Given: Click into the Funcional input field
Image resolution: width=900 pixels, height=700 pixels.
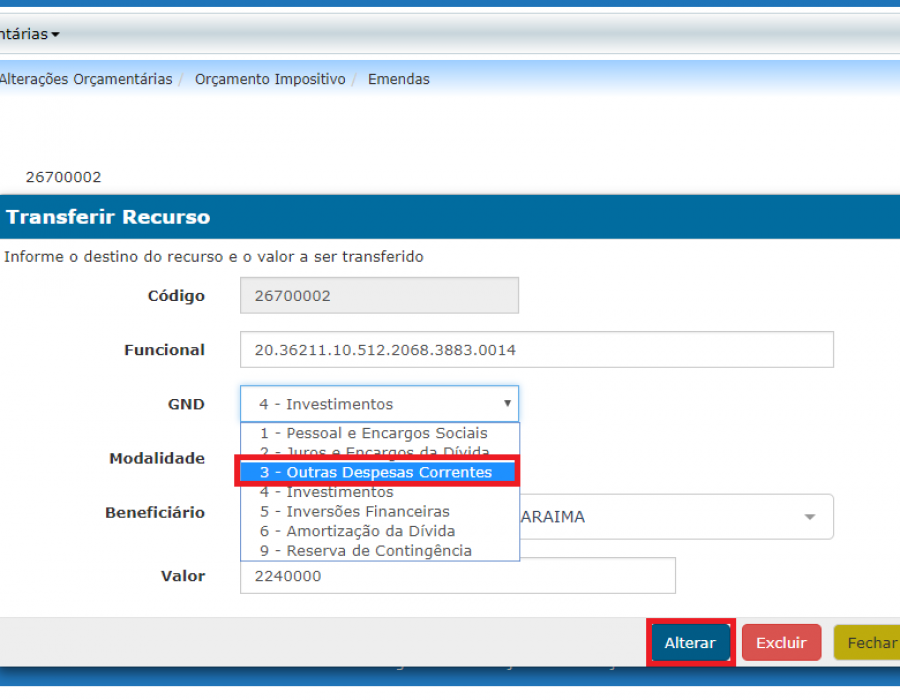Looking at the screenshot, I should (537, 349).
